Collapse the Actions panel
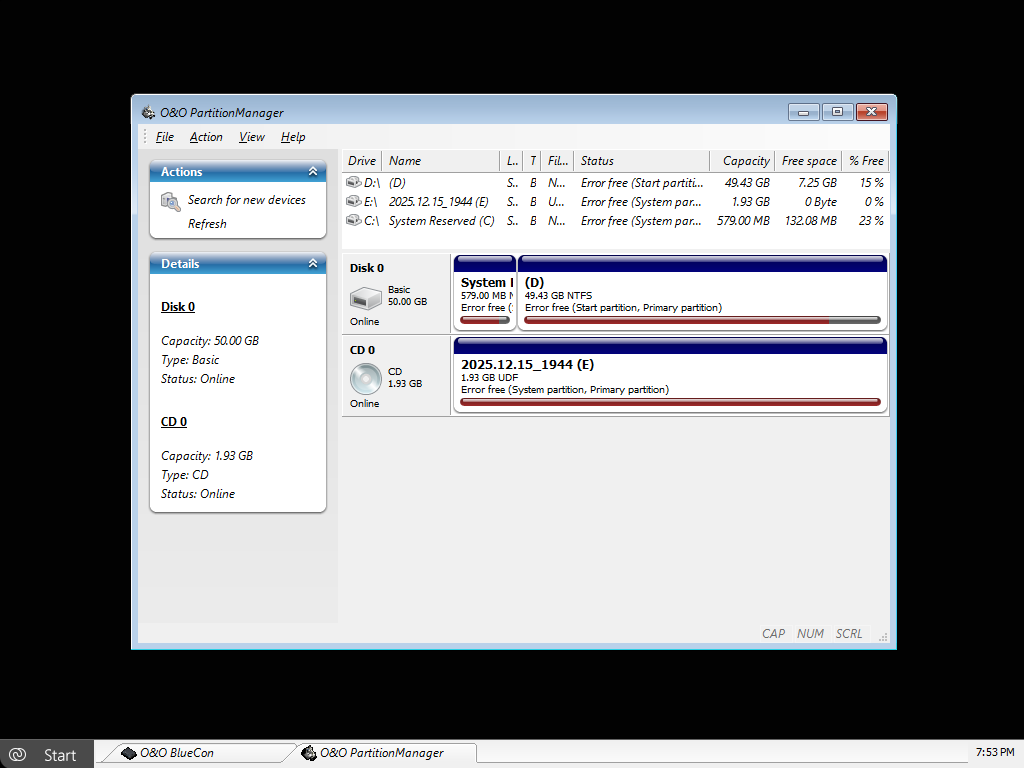Screen dimensions: 1024x768 [313, 172]
